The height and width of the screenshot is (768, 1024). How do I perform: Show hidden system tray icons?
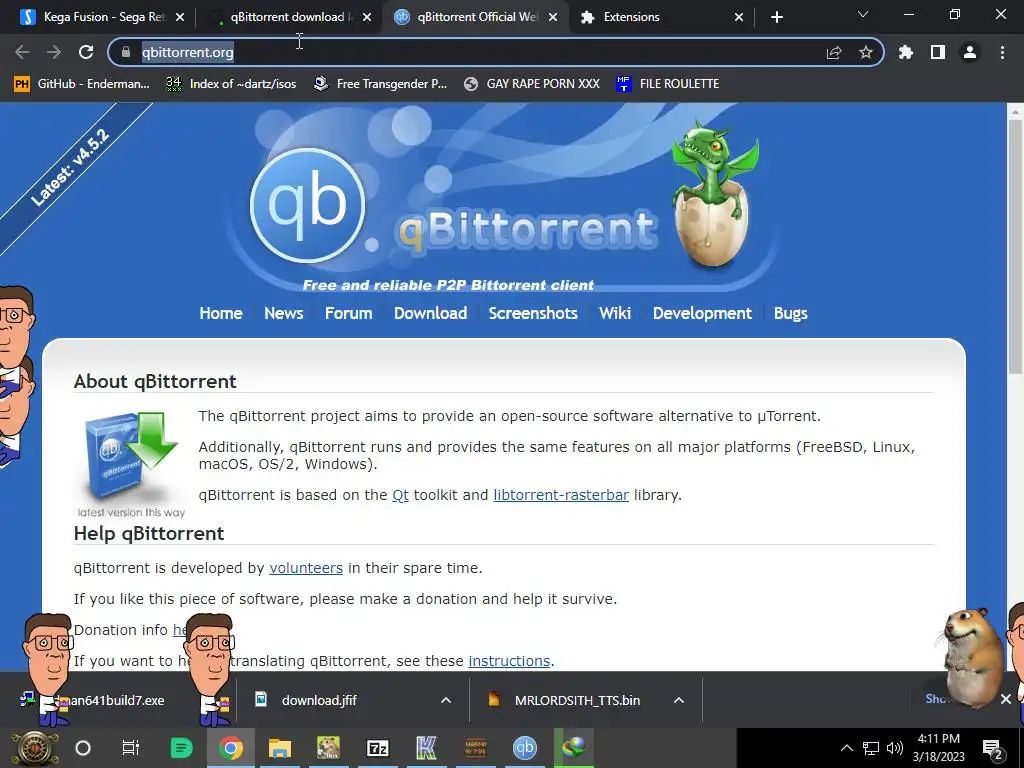[x=846, y=748]
